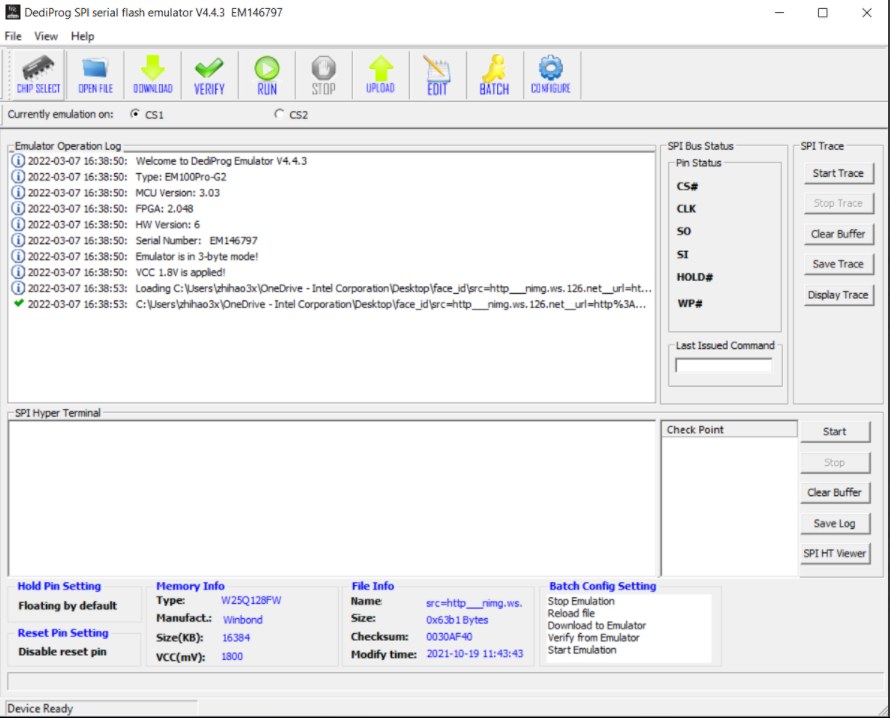Switch emulation to CS2
The height and width of the screenshot is (718, 890).
pyautogui.click(x=280, y=114)
